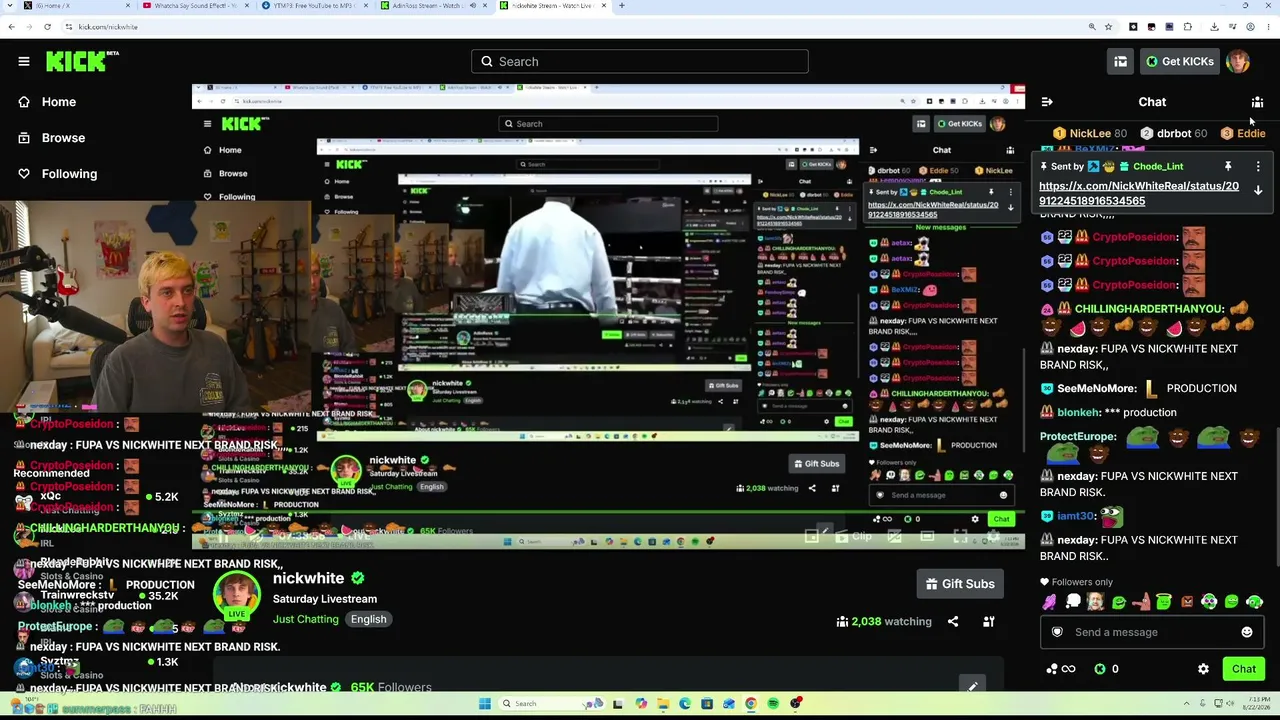Viewport: 1280px width, 720px height.
Task: Click the Send a message input
Action: 1150,632
